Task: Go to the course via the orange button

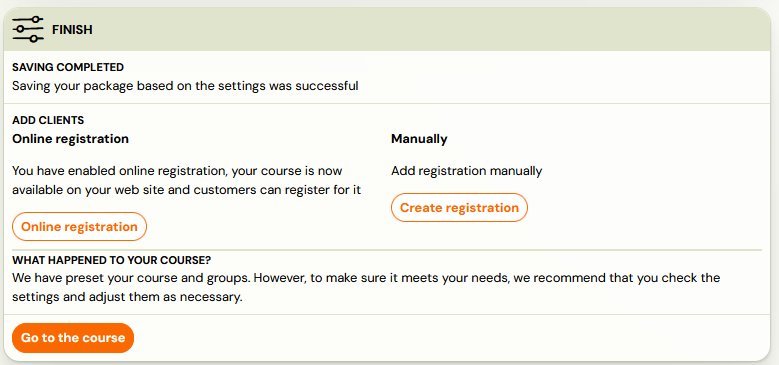Action: [73, 338]
